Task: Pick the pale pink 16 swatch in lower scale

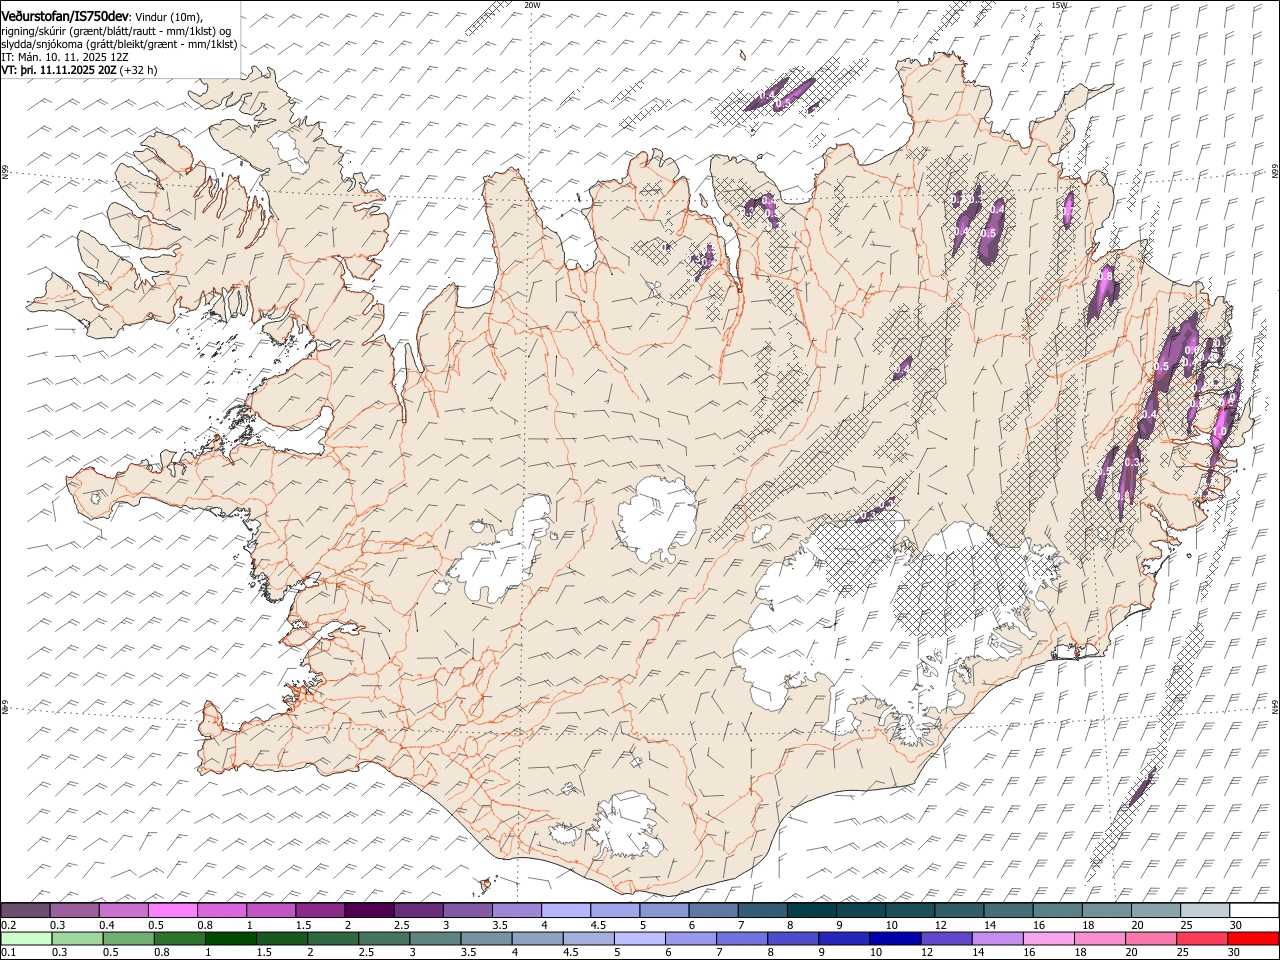Action: (x=1047, y=939)
